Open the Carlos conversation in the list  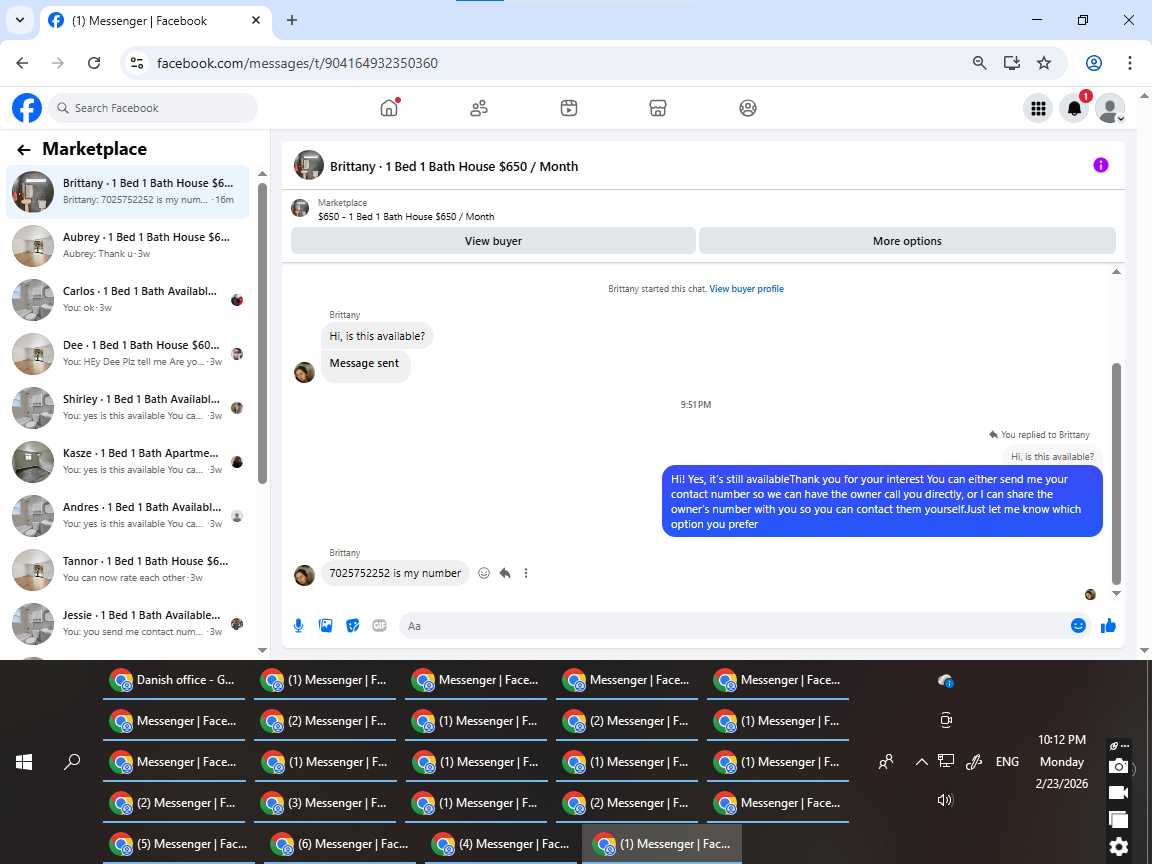127,300
